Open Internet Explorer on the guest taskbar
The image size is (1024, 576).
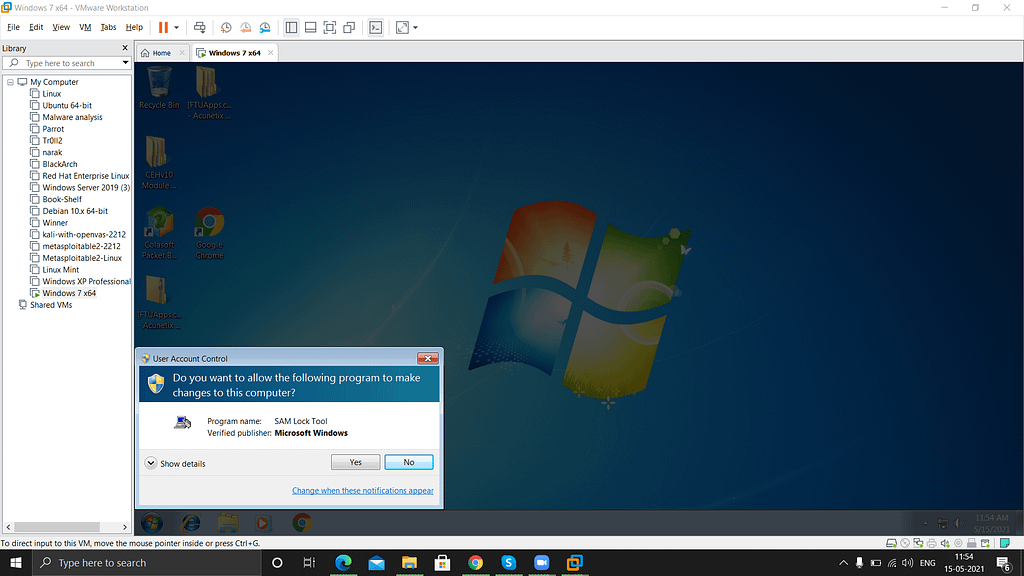(x=191, y=523)
